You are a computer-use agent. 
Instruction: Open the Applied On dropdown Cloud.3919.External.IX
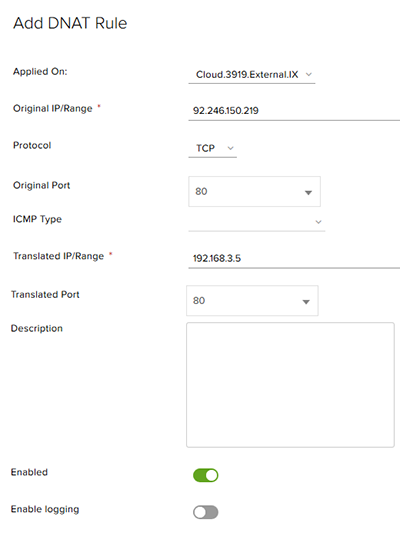click(251, 74)
